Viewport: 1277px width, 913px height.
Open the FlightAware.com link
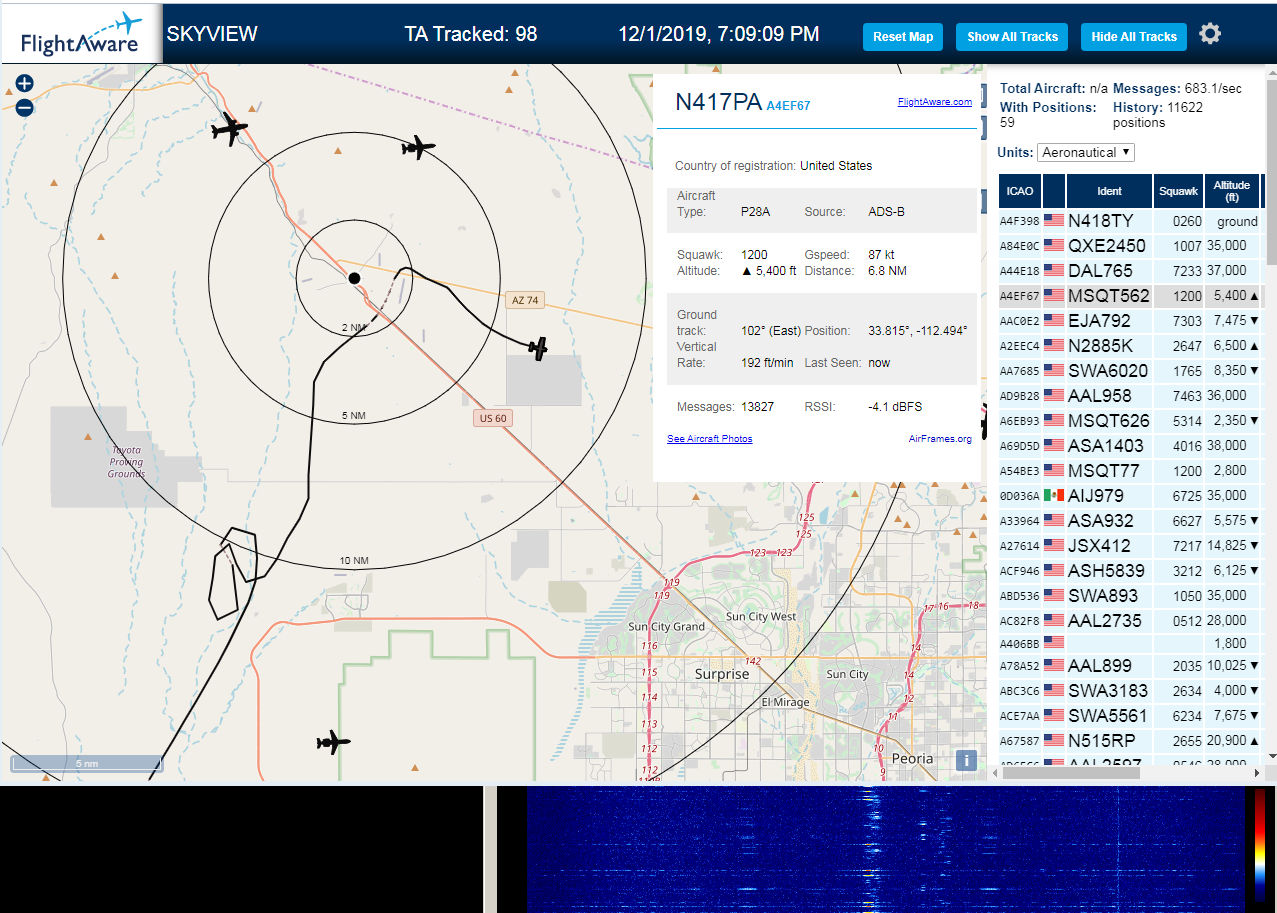[x=935, y=102]
